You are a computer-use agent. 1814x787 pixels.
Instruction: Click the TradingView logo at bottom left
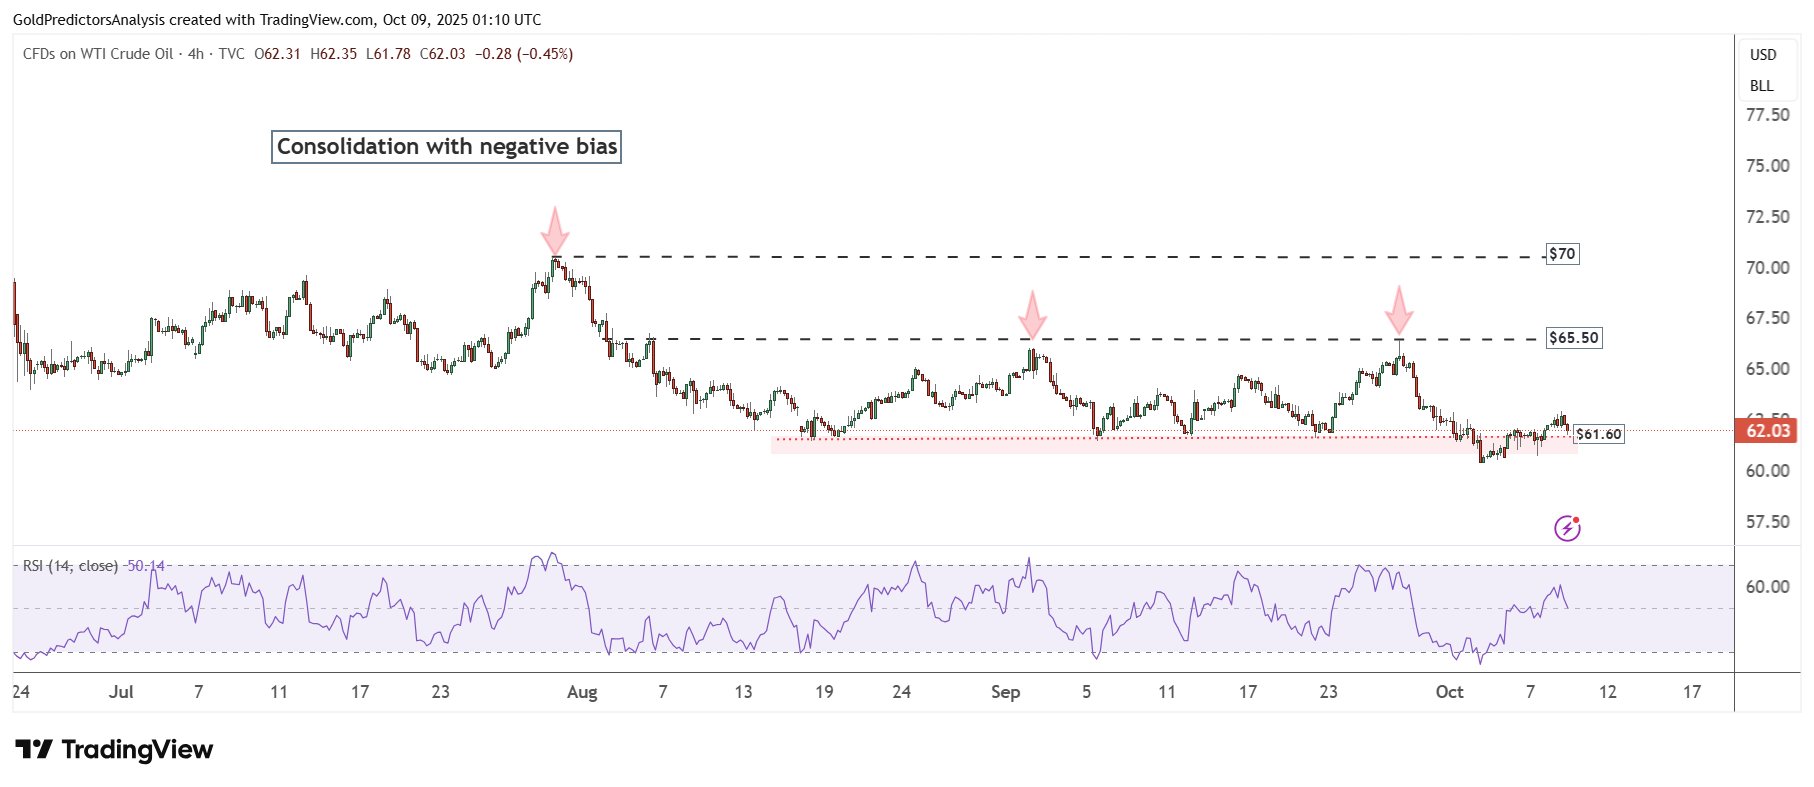click(x=114, y=750)
